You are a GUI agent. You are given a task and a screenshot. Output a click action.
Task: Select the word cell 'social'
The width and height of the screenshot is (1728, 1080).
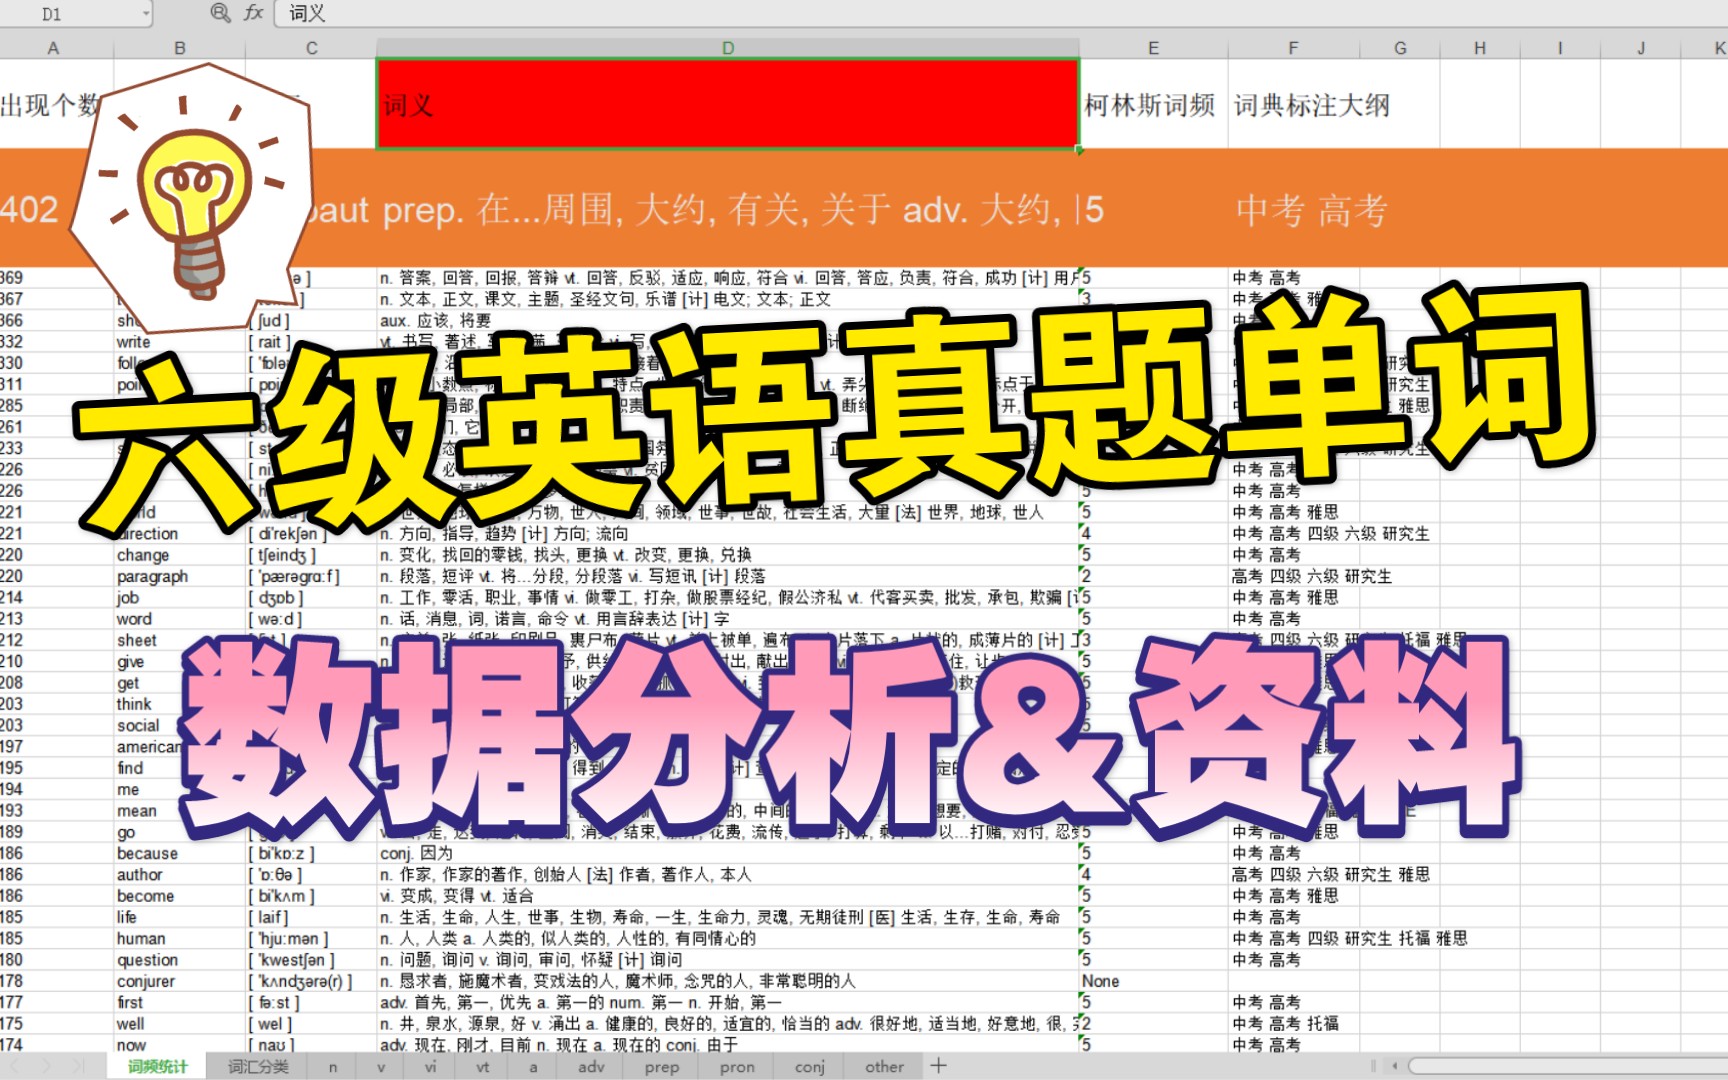(x=180, y=726)
